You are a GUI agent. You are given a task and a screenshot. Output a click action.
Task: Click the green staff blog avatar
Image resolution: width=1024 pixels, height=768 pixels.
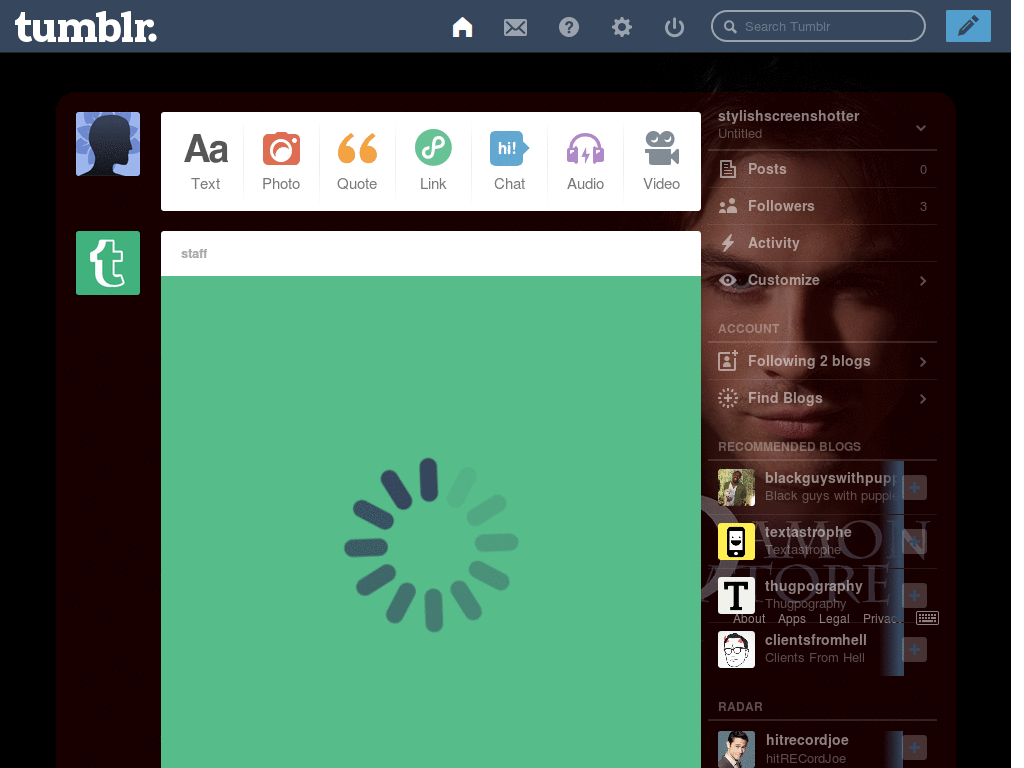click(108, 263)
